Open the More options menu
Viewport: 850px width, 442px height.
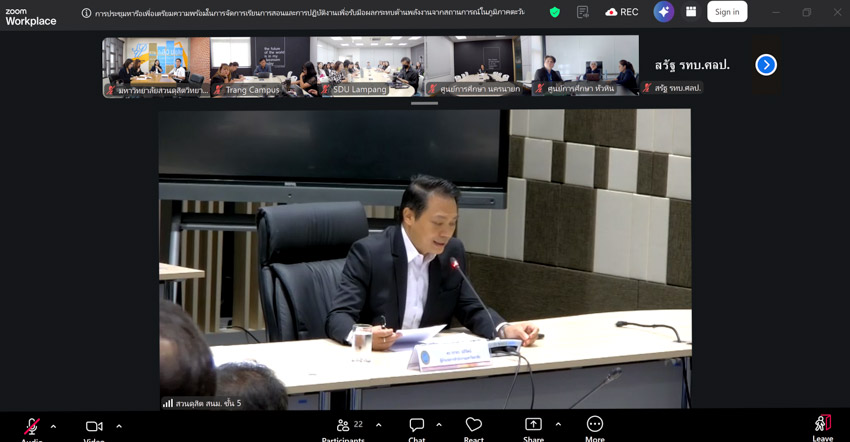pos(595,426)
